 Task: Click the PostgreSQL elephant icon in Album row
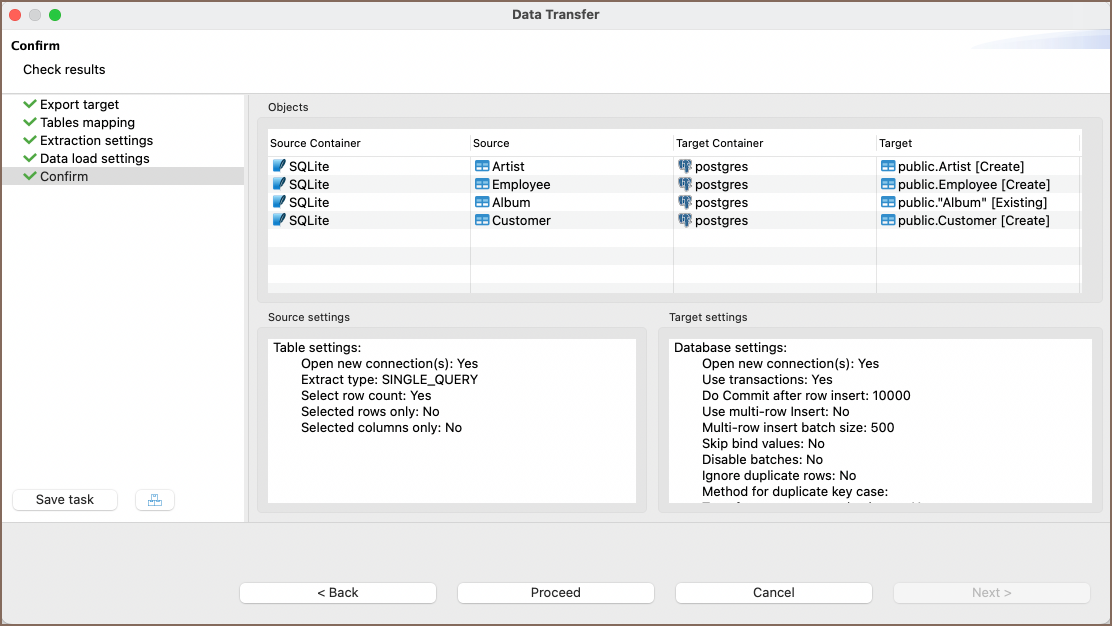685,202
